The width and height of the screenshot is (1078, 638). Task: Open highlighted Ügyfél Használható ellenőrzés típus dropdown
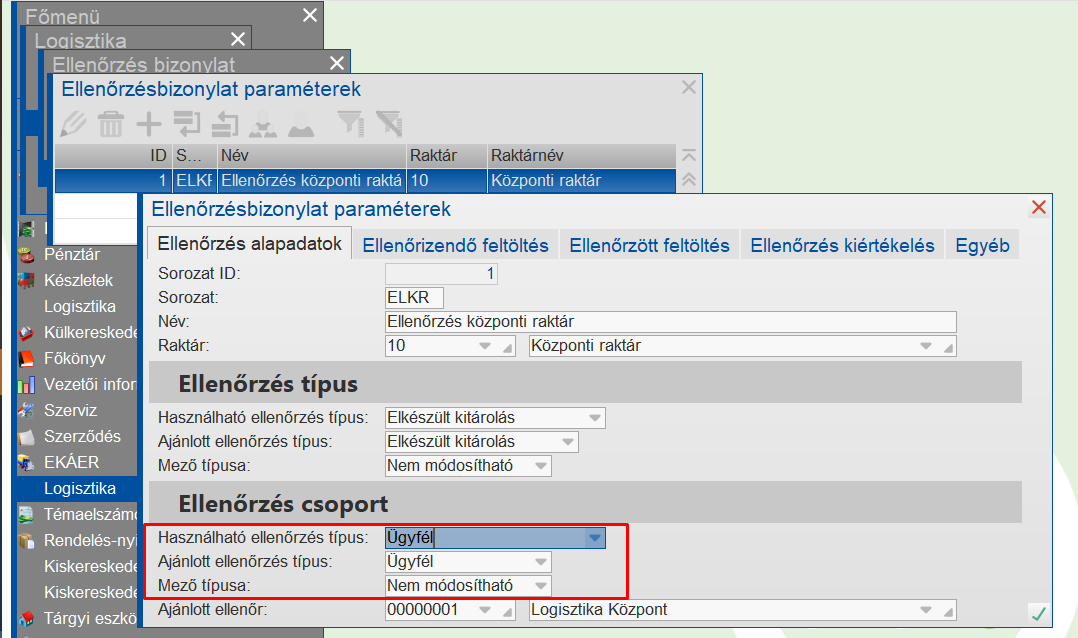click(x=595, y=538)
